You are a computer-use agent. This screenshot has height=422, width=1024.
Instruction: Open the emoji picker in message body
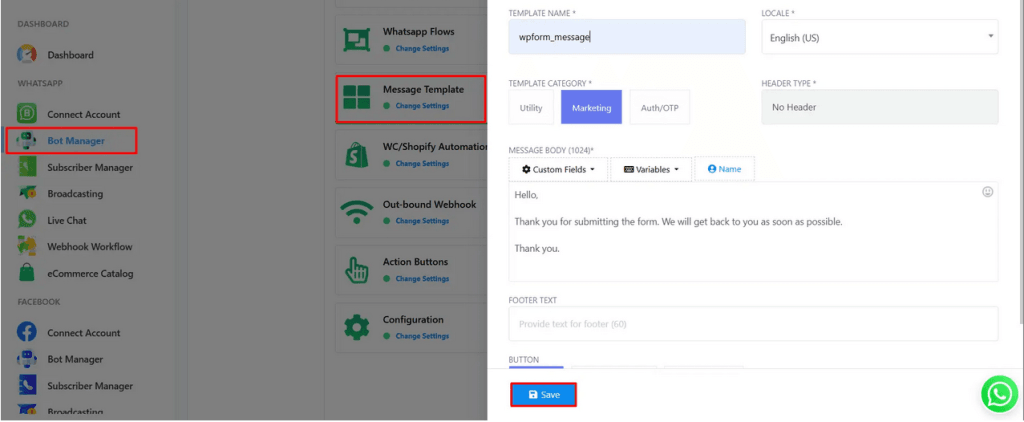pos(987,192)
